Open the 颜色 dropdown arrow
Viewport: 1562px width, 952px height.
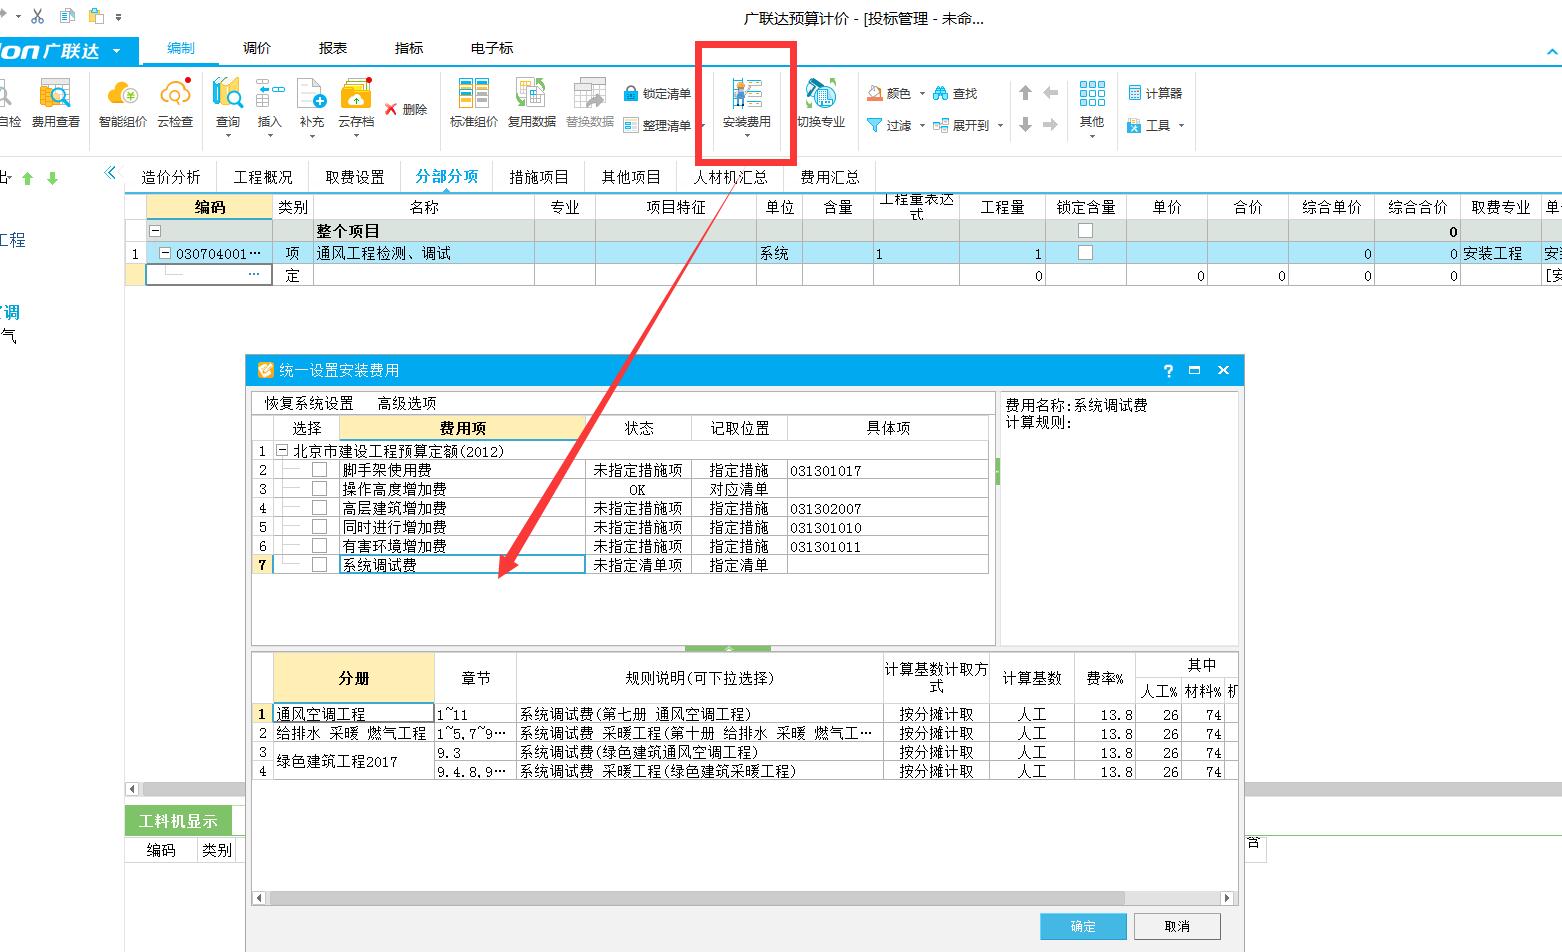point(921,94)
